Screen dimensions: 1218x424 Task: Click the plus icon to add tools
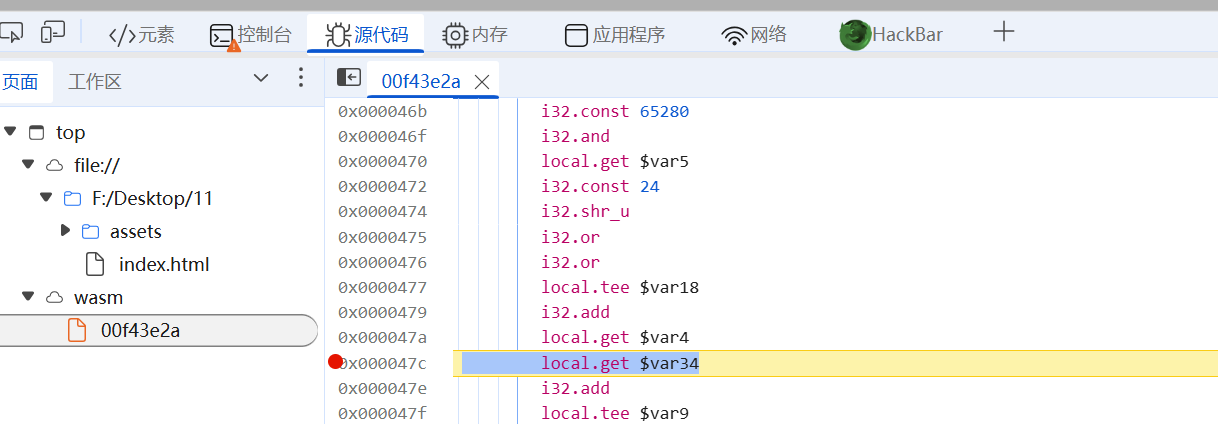pos(1004,33)
